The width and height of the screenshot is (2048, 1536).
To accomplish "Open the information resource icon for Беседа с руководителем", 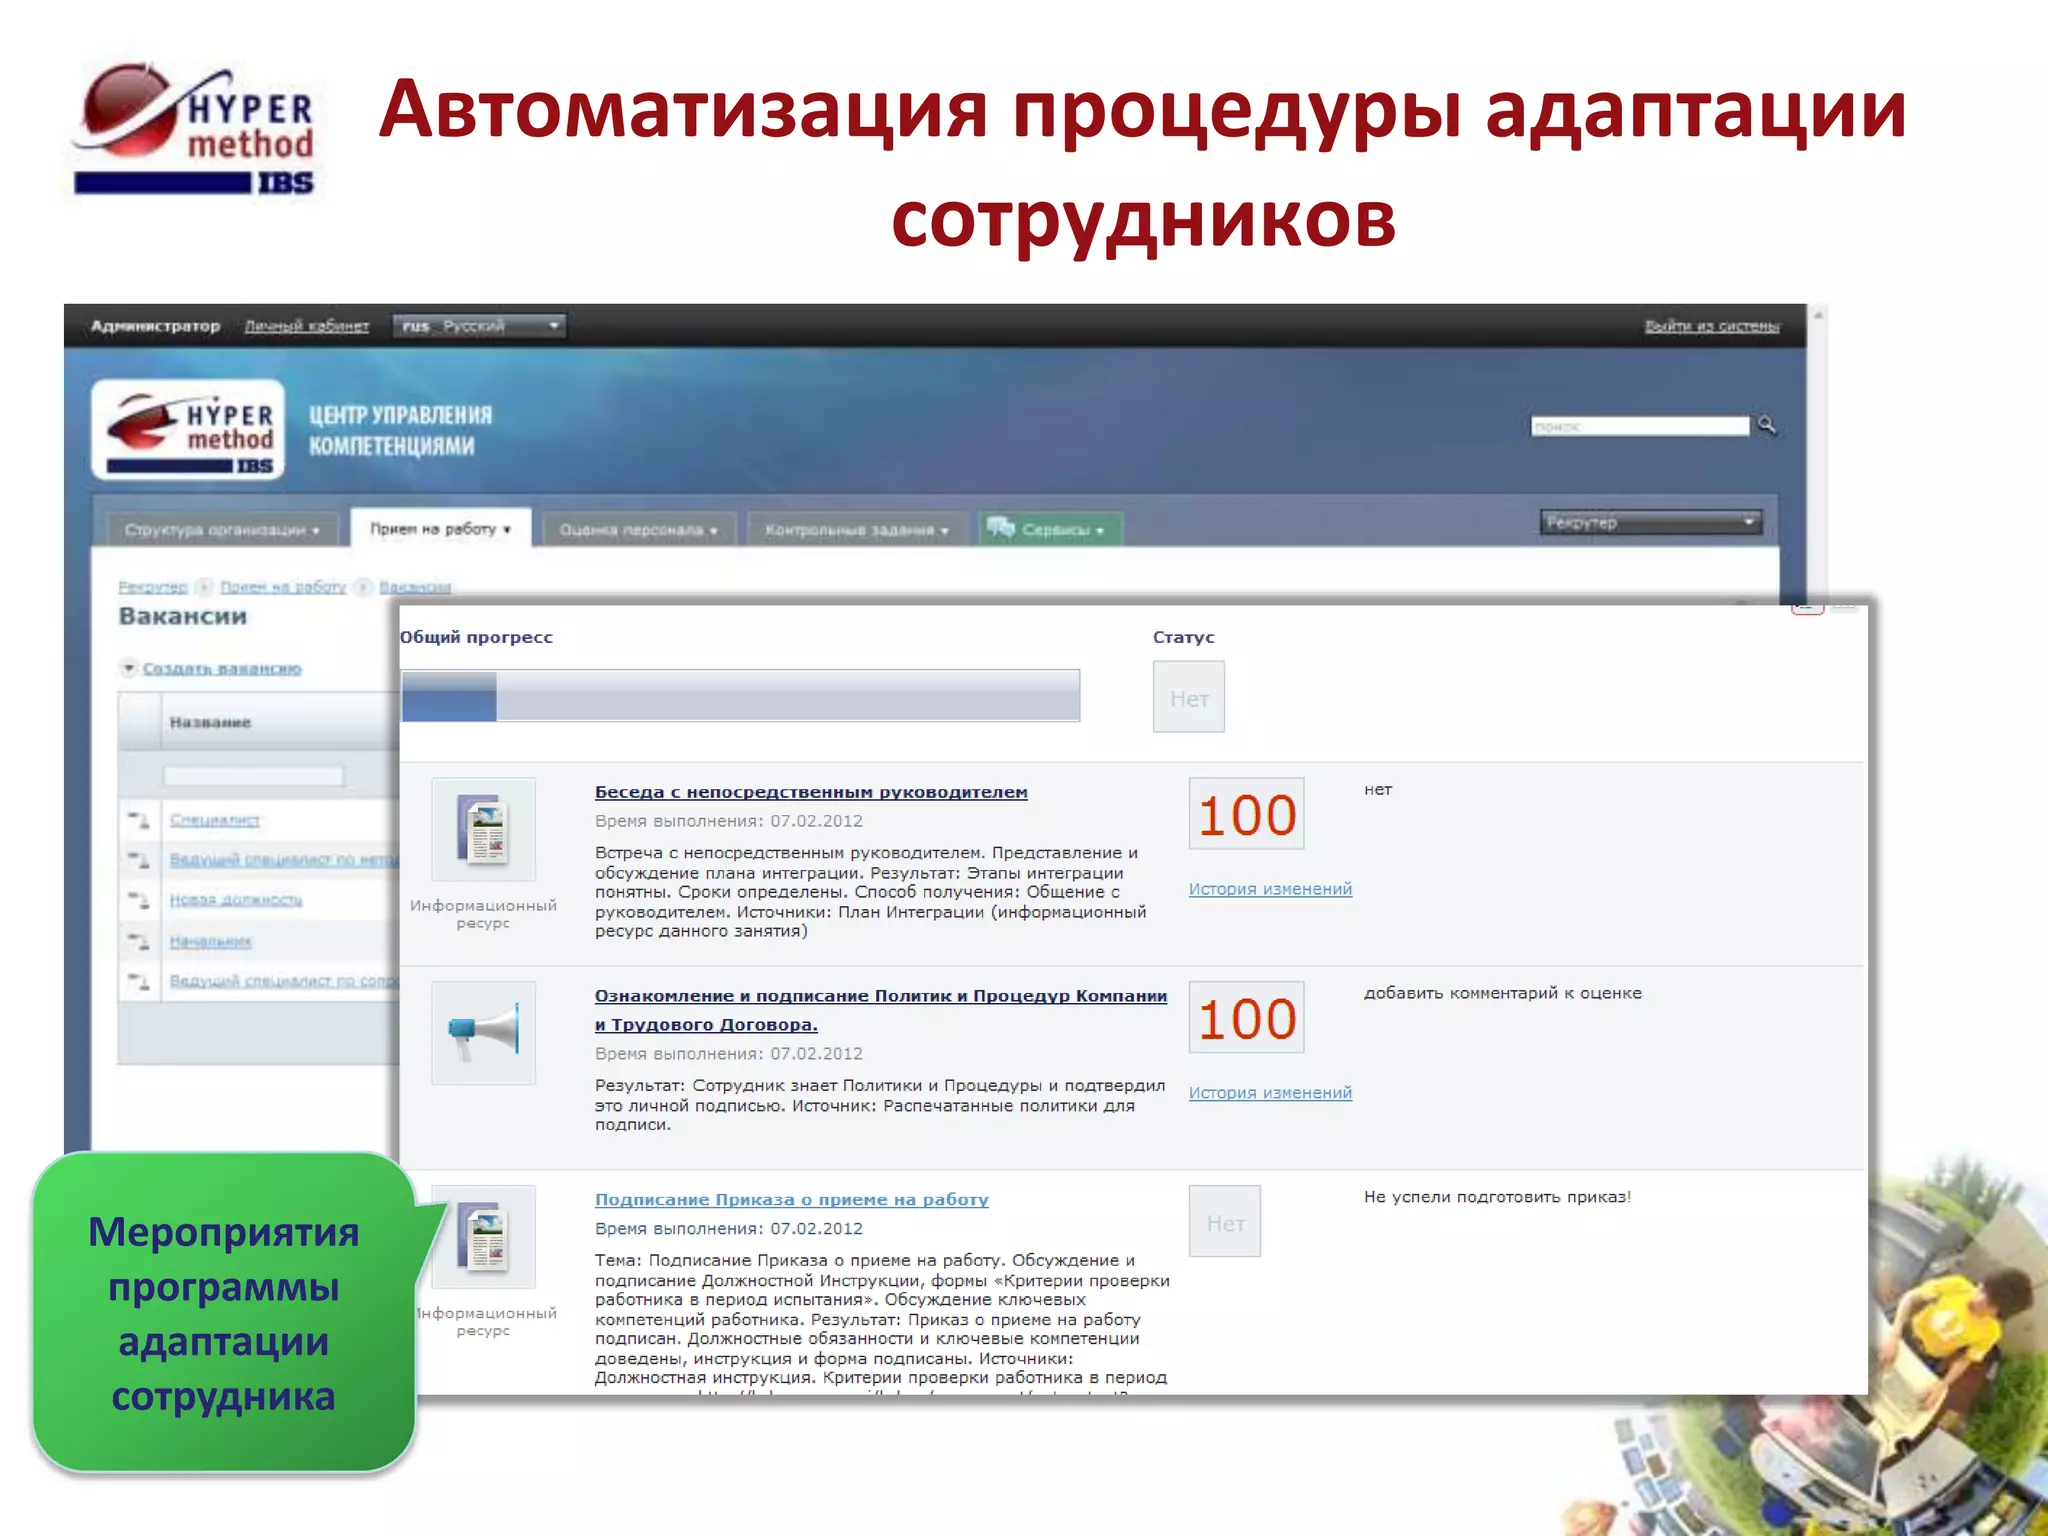I will click(x=483, y=829).
